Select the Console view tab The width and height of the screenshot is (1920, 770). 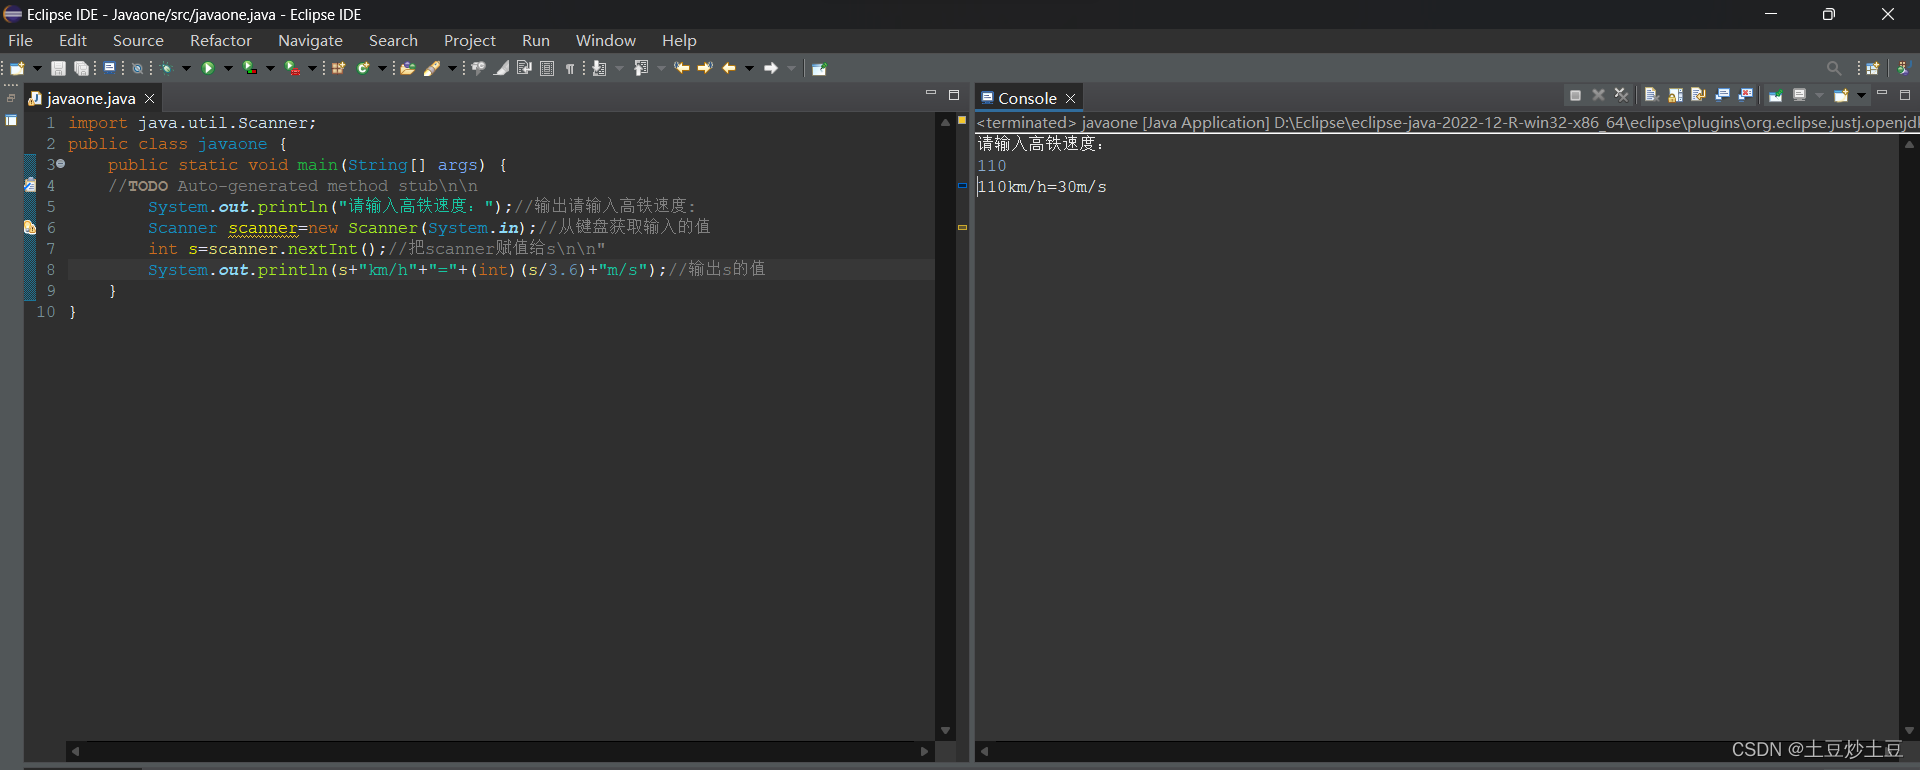coord(1027,98)
